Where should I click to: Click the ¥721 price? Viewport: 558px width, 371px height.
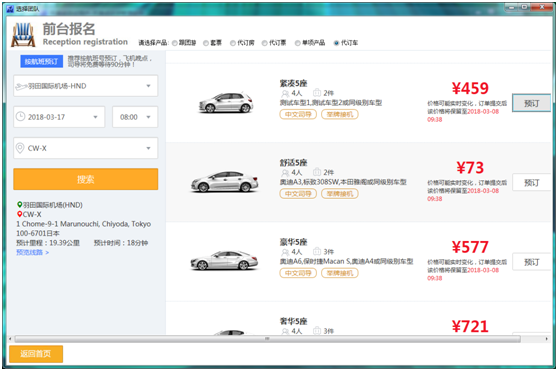click(x=470, y=326)
